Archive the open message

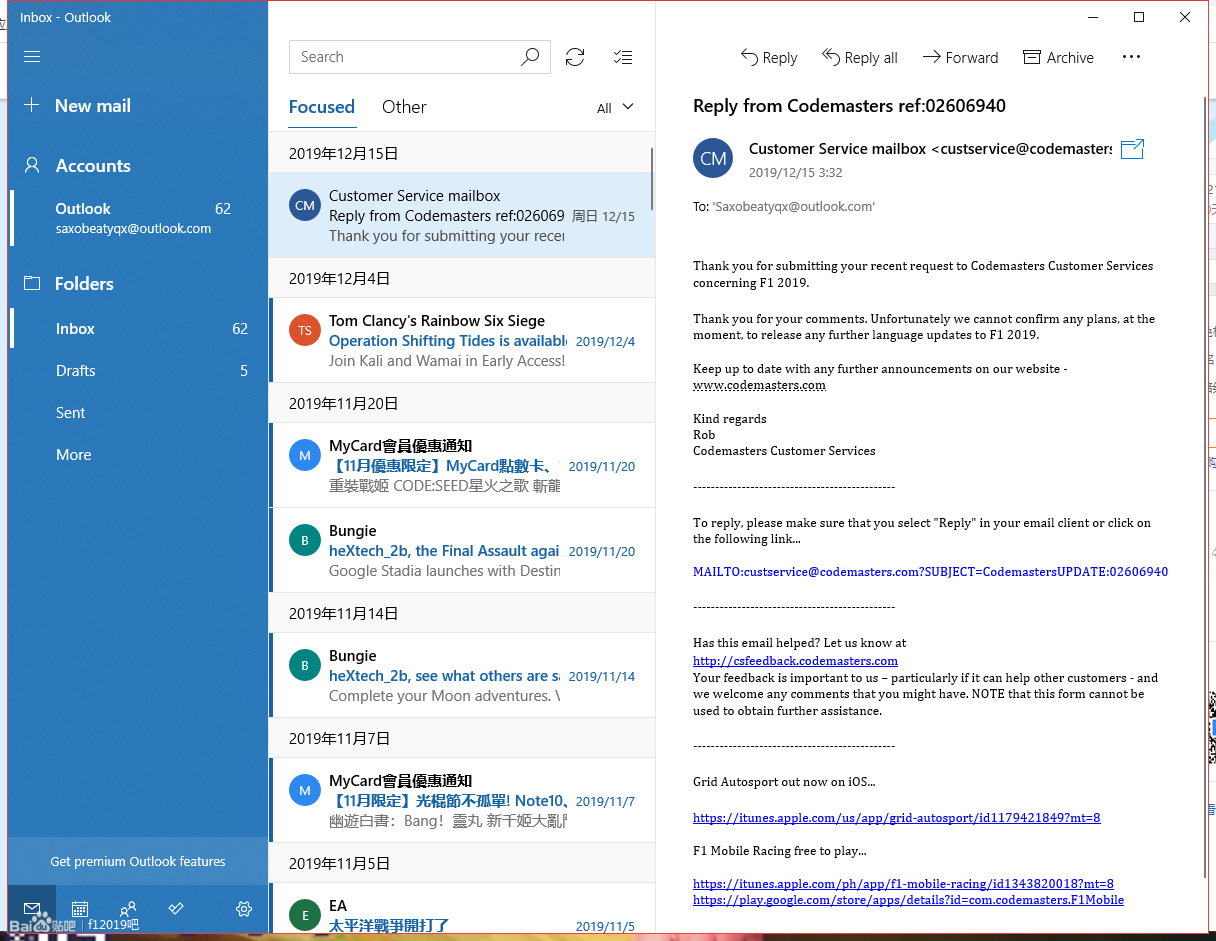pyautogui.click(x=1058, y=57)
